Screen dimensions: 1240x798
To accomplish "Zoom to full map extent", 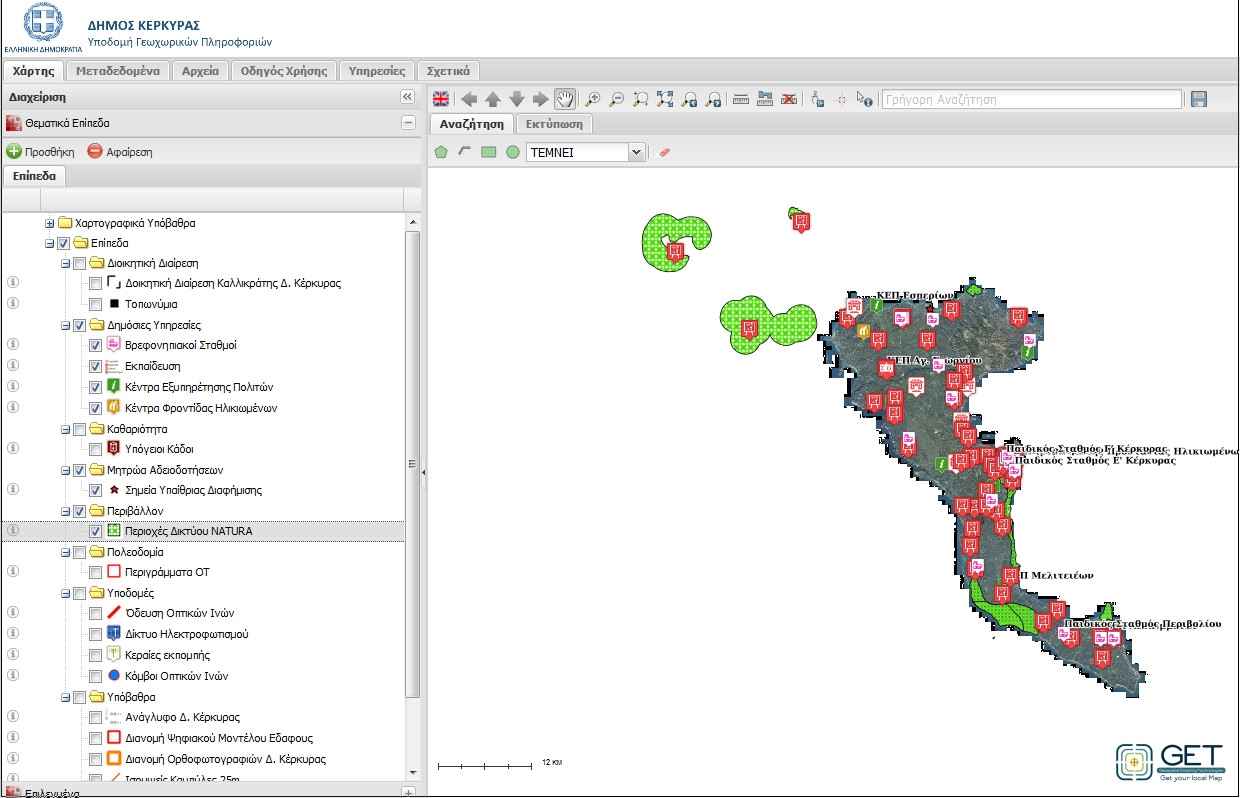I will click(665, 99).
